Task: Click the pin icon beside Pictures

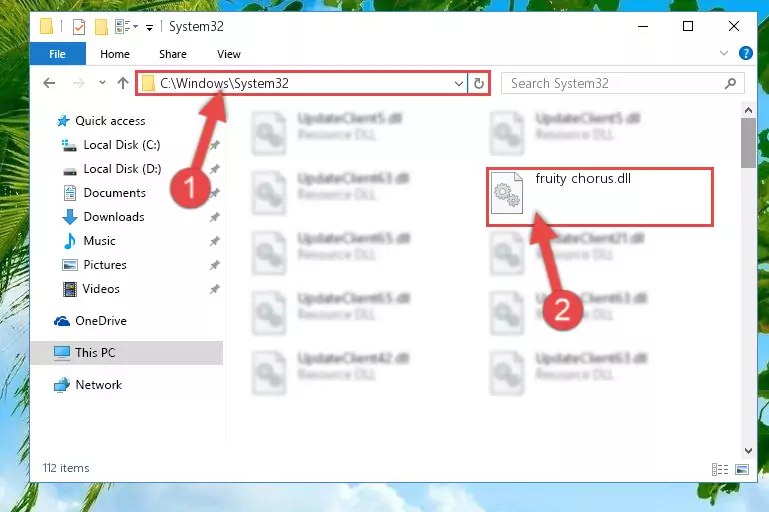Action: pyautogui.click(x=214, y=265)
